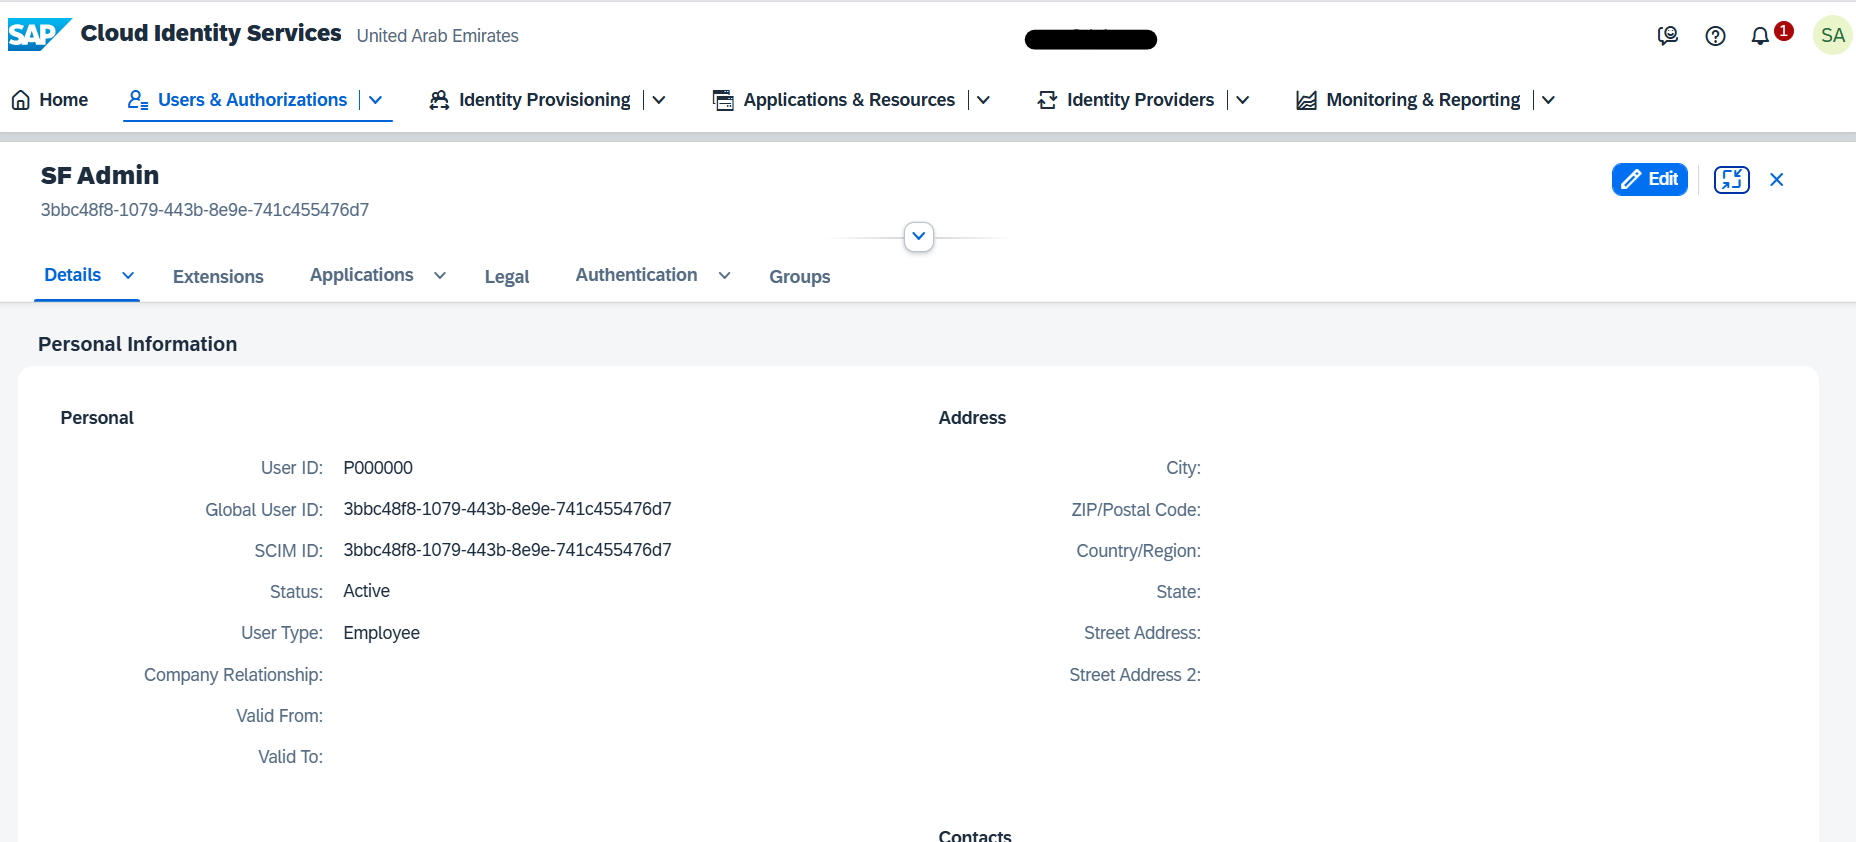Viewport: 1856px width, 842px height.
Task: Click the Country/Region label
Action: coord(1138,551)
